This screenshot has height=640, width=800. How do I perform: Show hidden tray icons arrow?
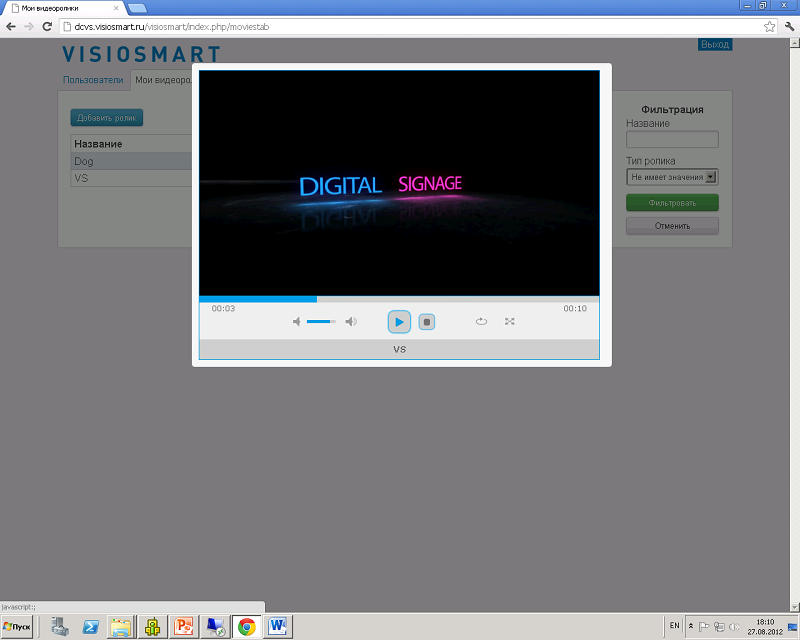click(x=691, y=626)
